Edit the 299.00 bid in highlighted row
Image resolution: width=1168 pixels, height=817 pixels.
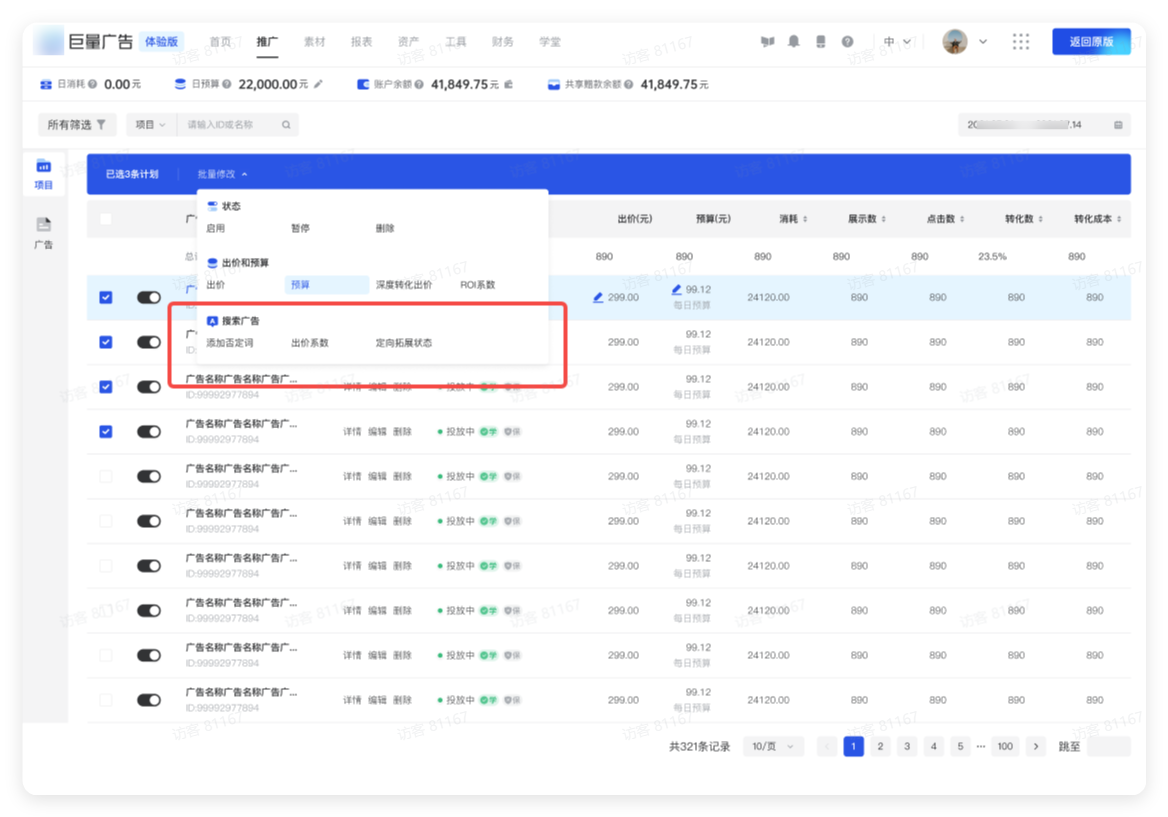[x=597, y=297]
